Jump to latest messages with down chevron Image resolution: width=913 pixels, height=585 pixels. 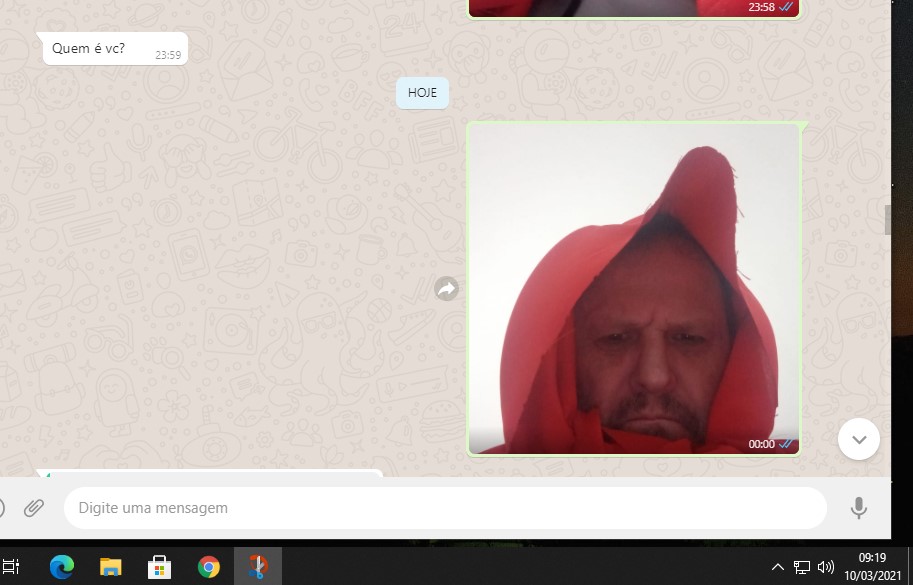pyautogui.click(x=859, y=439)
